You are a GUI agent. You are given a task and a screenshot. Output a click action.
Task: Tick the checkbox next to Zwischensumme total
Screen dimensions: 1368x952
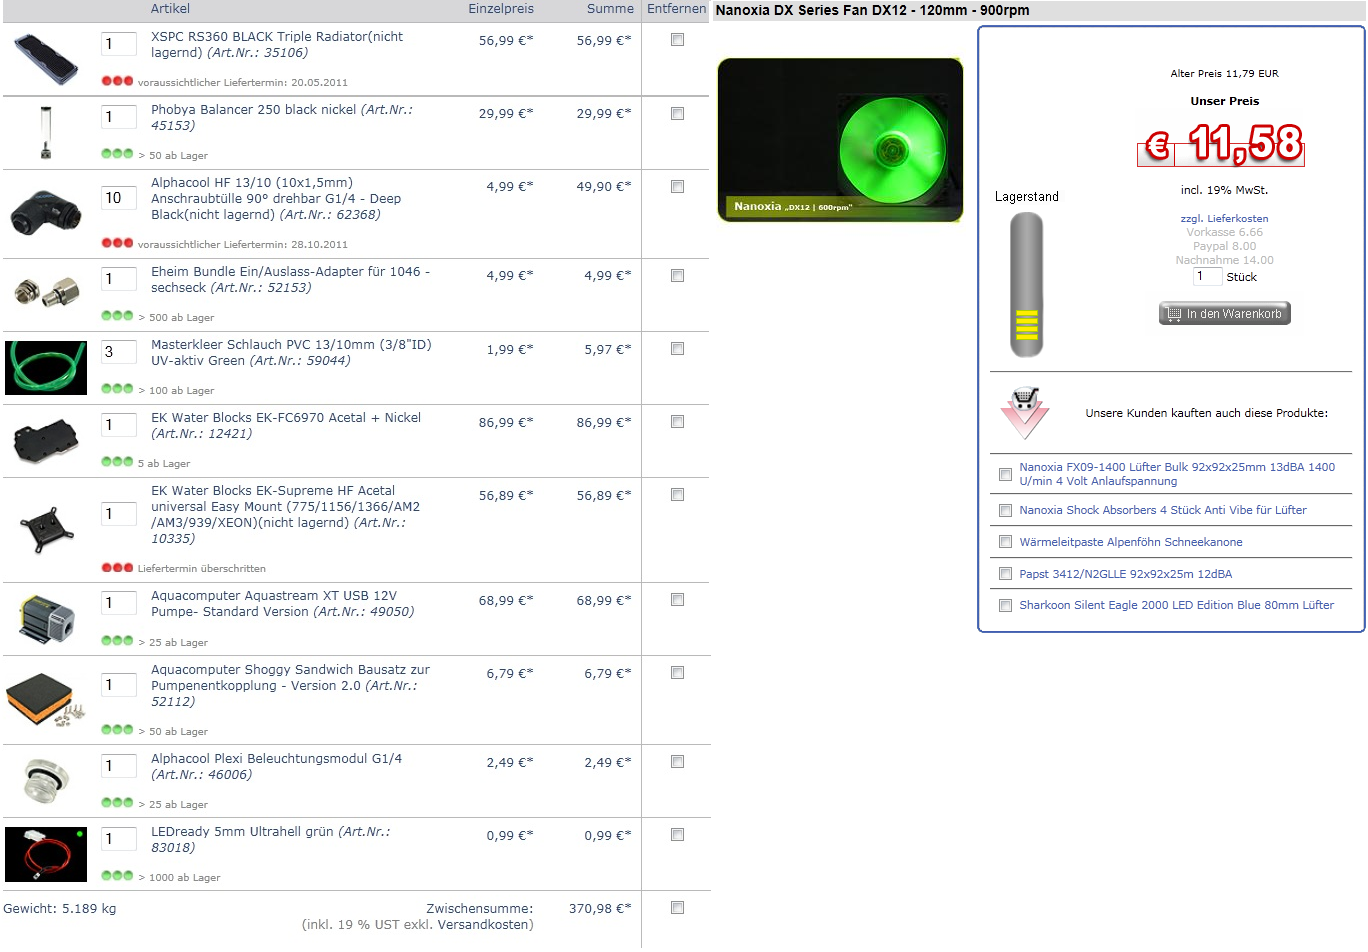coord(677,907)
